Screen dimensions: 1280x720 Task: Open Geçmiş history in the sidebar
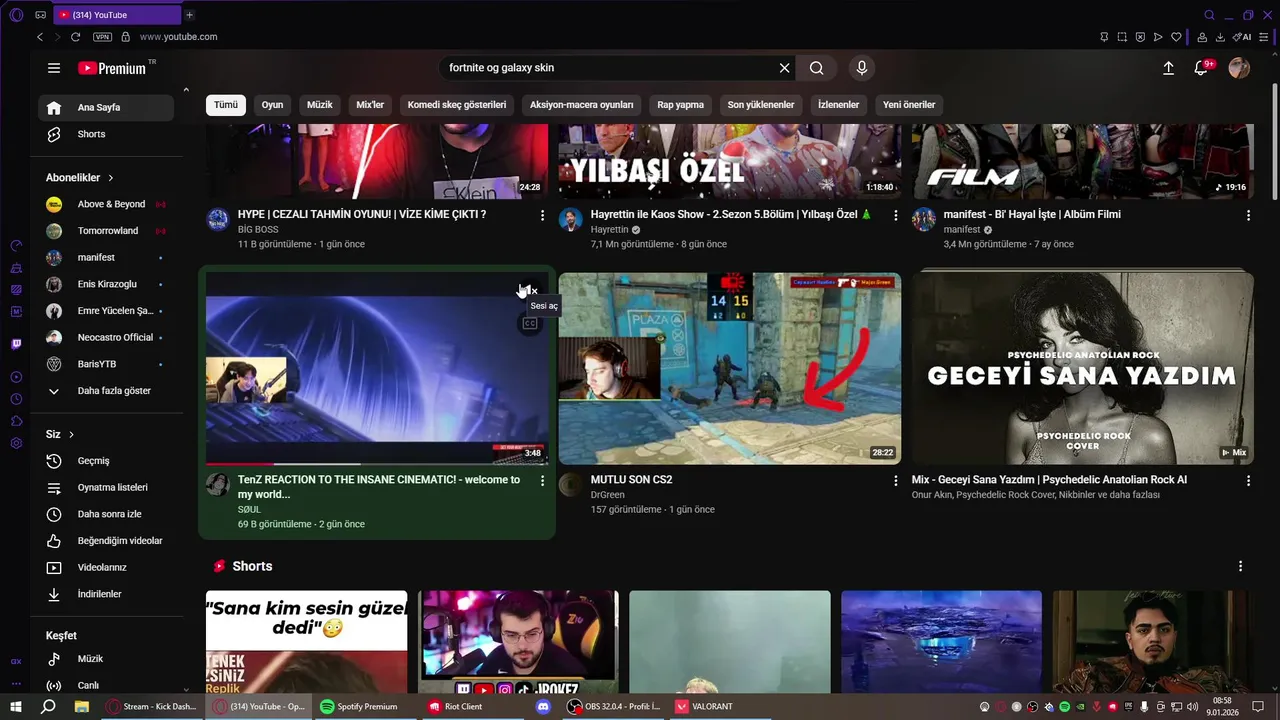tap(106, 461)
